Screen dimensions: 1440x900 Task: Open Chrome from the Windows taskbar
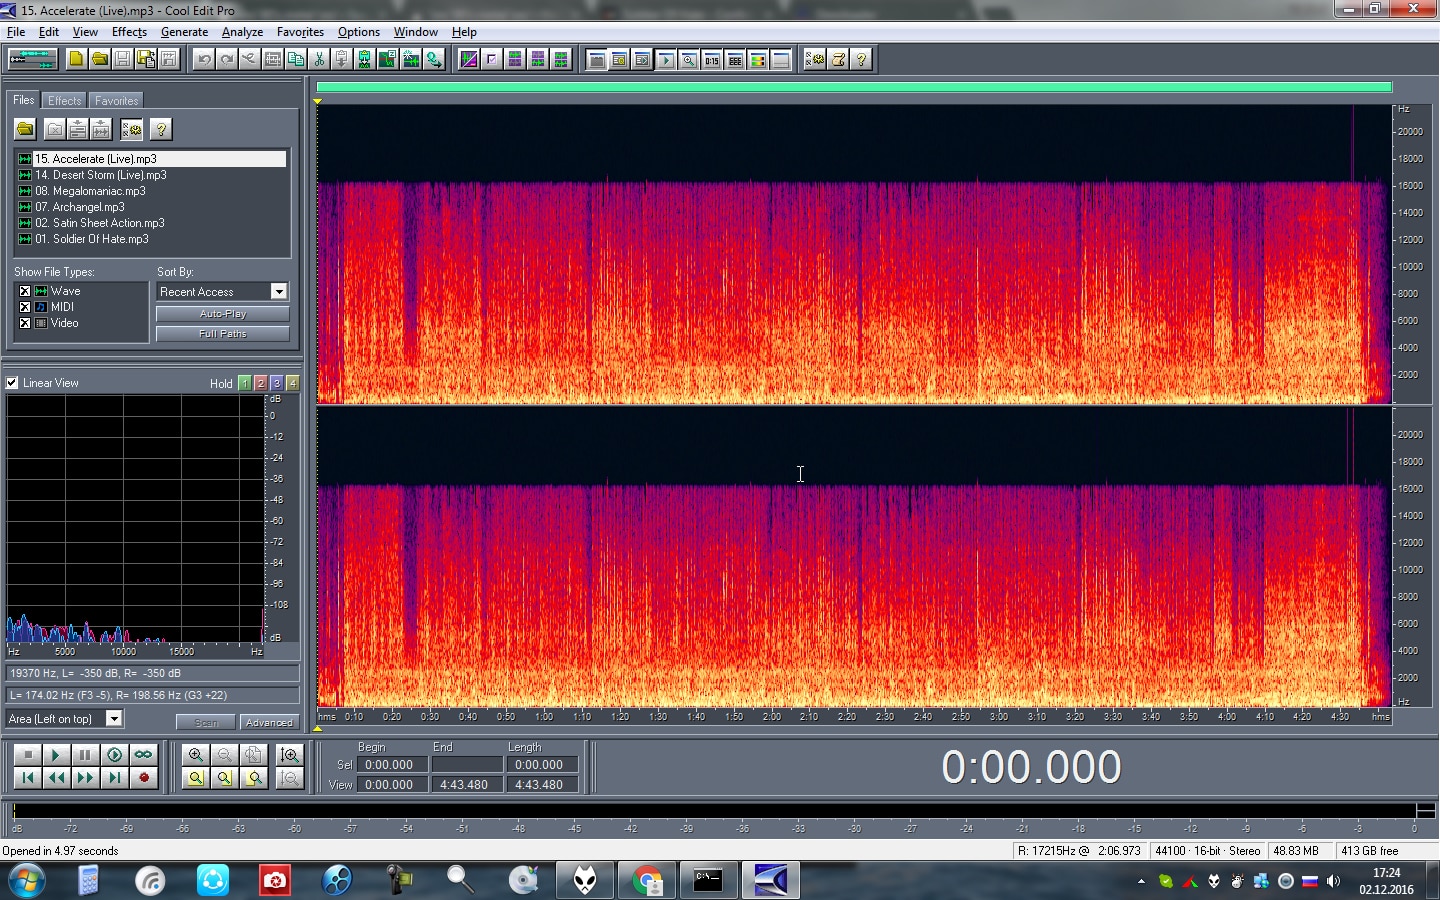(x=647, y=880)
